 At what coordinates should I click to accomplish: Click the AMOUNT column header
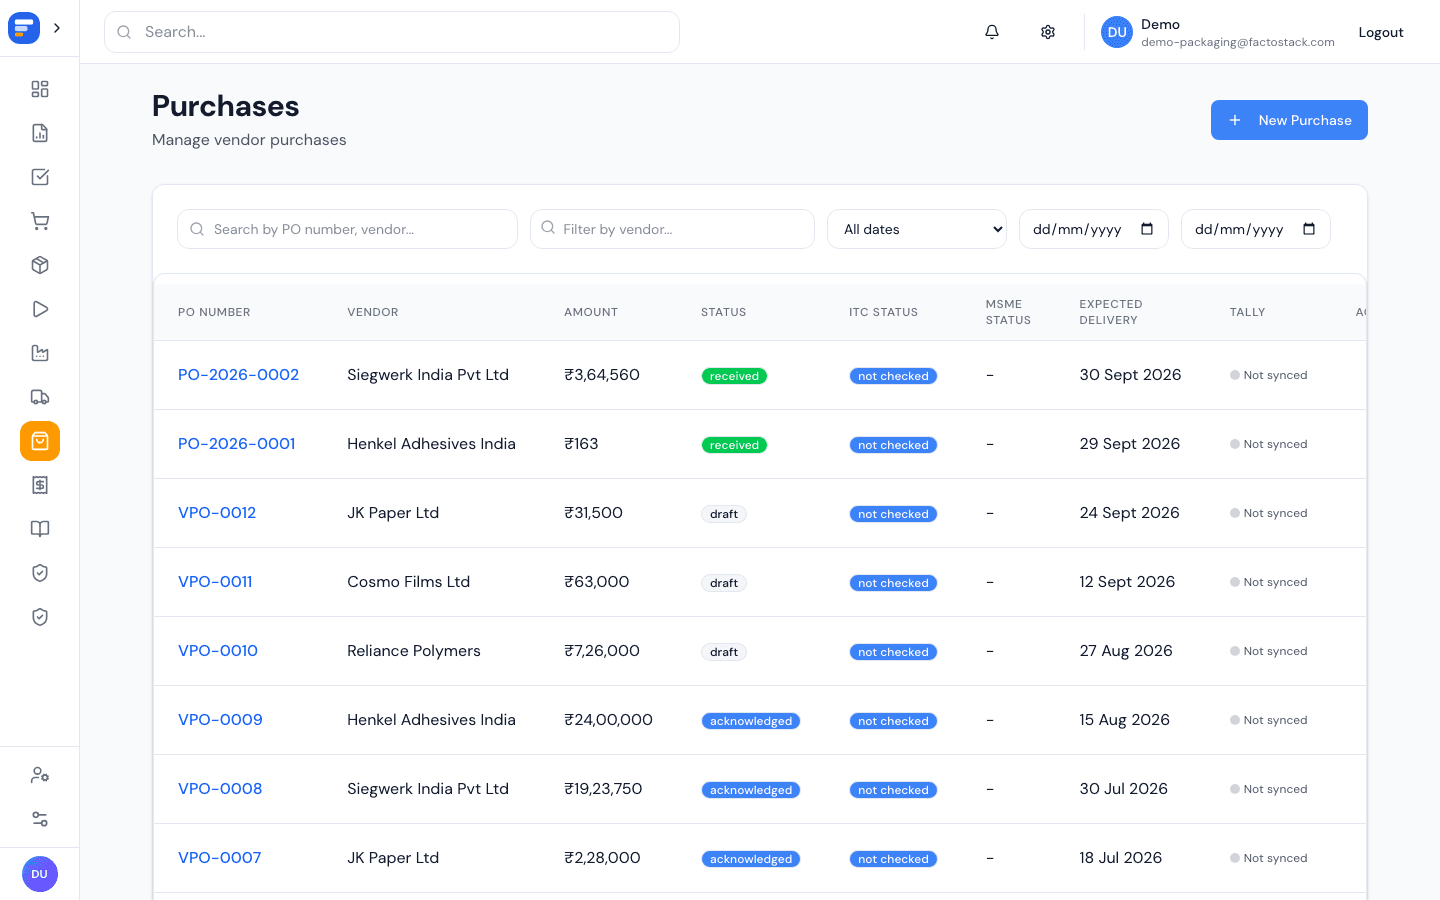[x=591, y=312]
